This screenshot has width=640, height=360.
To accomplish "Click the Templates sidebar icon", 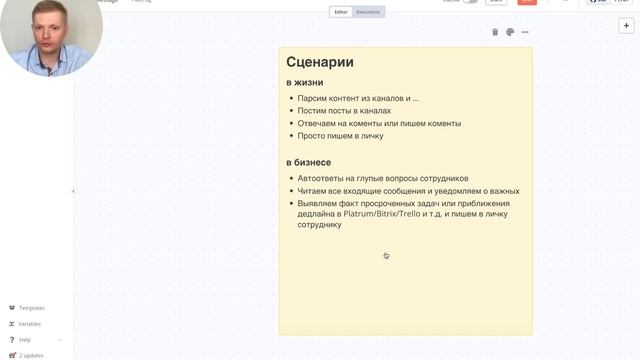I will 12,308.
